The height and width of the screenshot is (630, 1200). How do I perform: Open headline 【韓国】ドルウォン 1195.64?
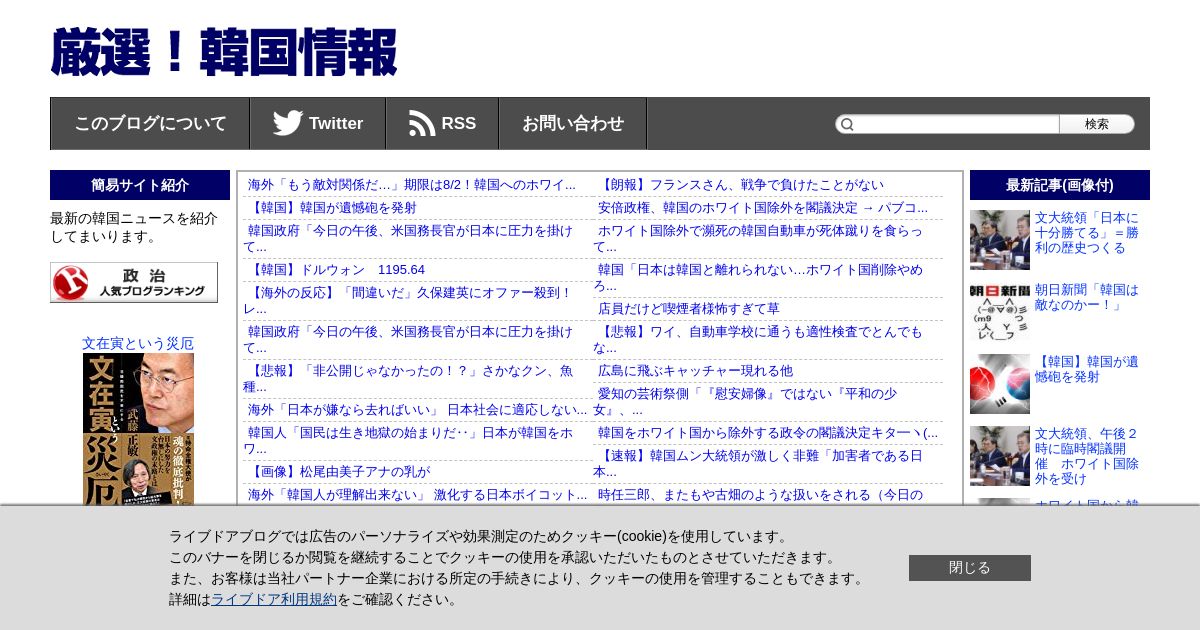[336, 270]
